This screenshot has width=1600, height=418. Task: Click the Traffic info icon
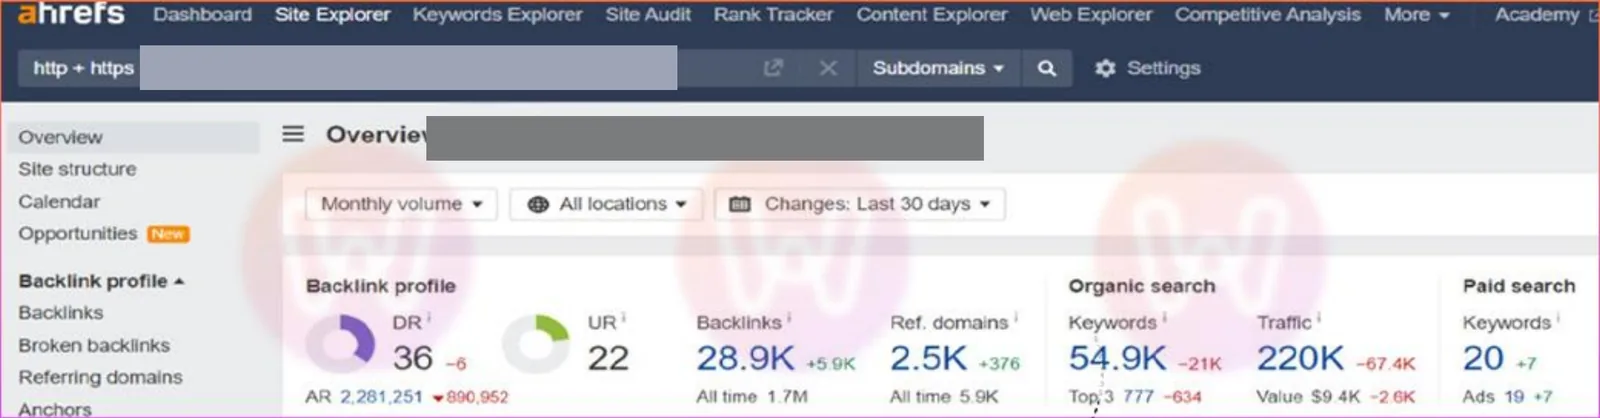1318,318
